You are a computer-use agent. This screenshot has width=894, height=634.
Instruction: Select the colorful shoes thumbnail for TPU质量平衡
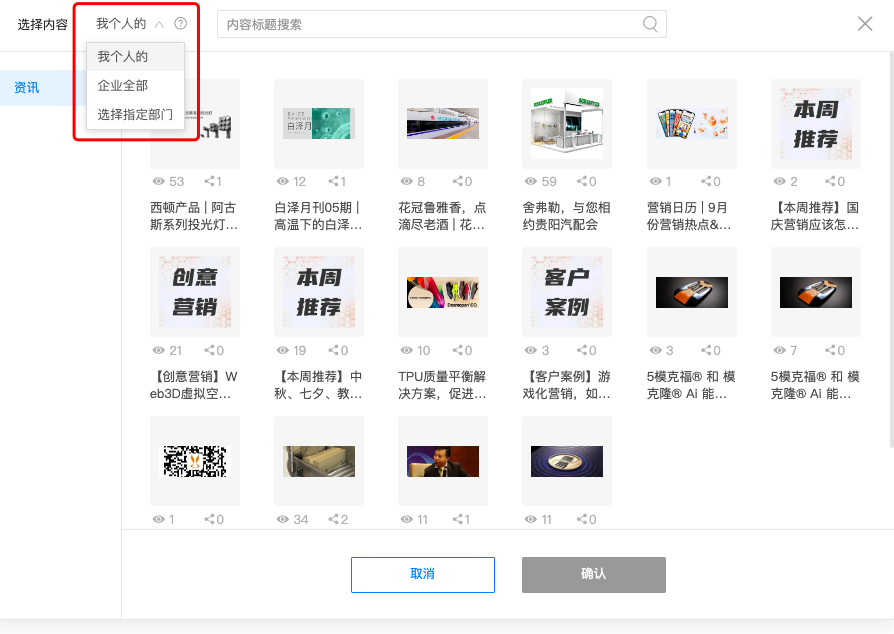click(x=443, y=292)
